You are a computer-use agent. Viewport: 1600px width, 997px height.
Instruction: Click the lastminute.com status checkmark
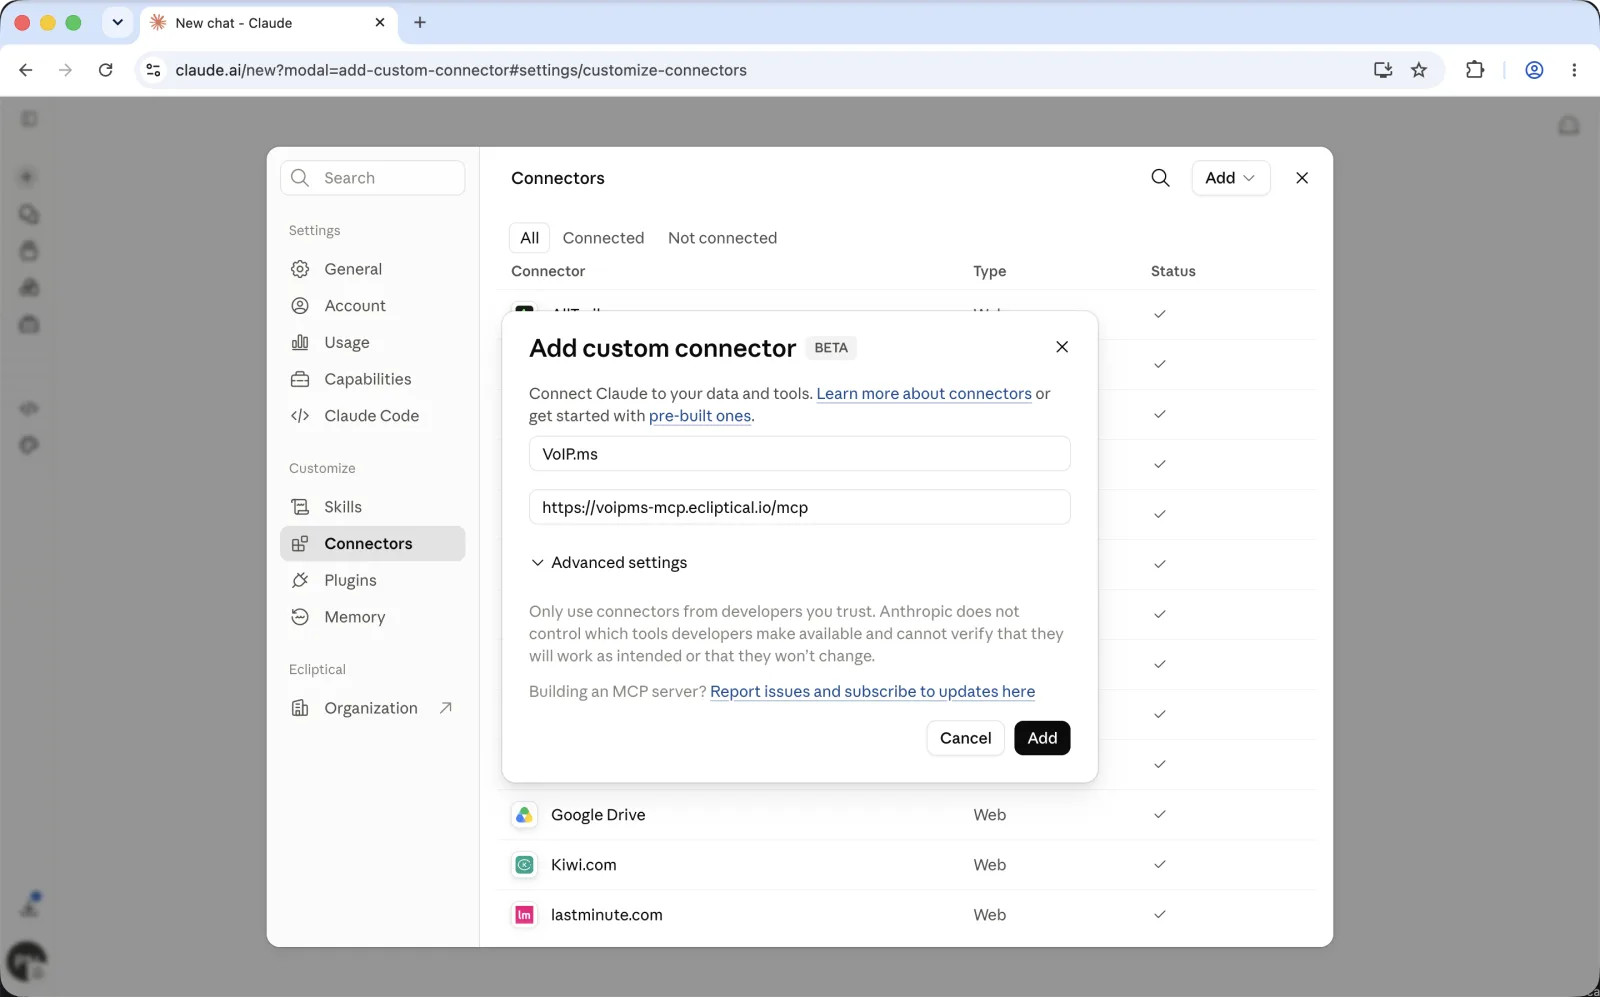pyautogui.click(x=1160, y=914)
